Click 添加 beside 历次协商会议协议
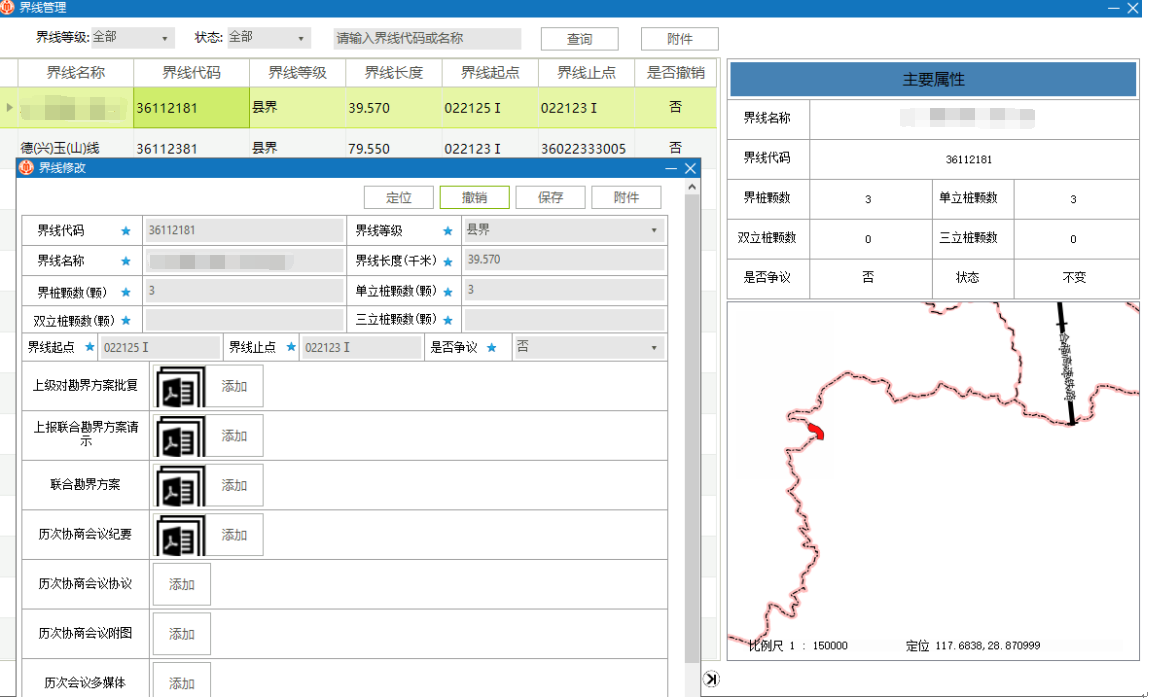 coord(182,585)
